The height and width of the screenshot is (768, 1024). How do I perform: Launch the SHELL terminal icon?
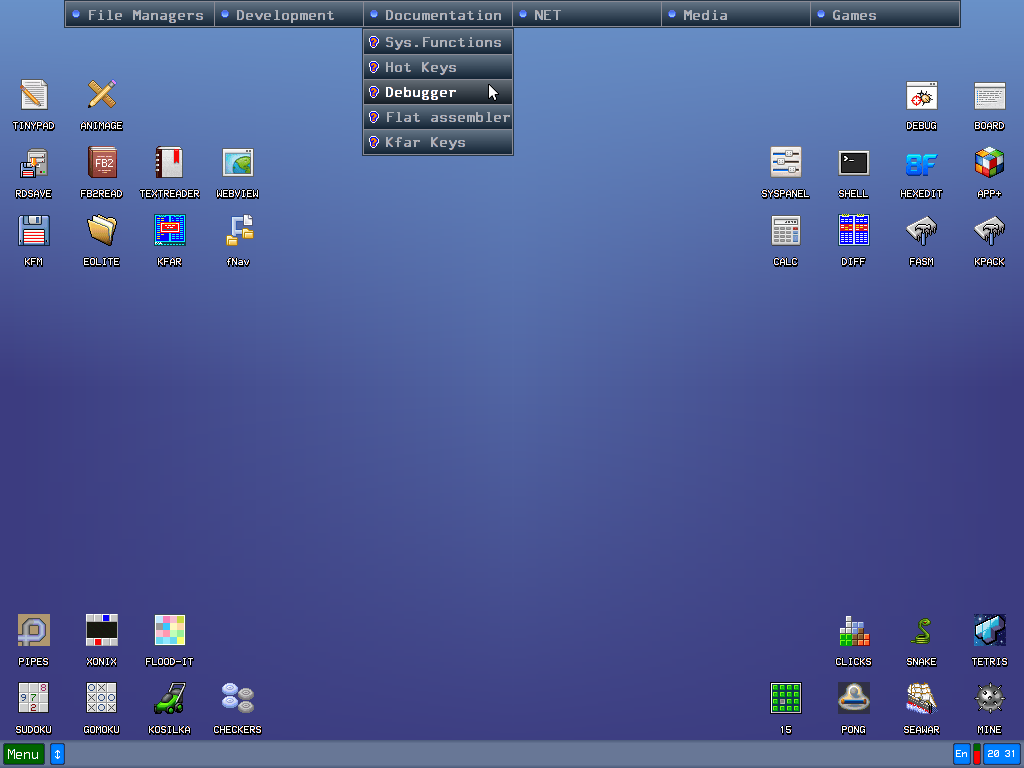point(853,163)
